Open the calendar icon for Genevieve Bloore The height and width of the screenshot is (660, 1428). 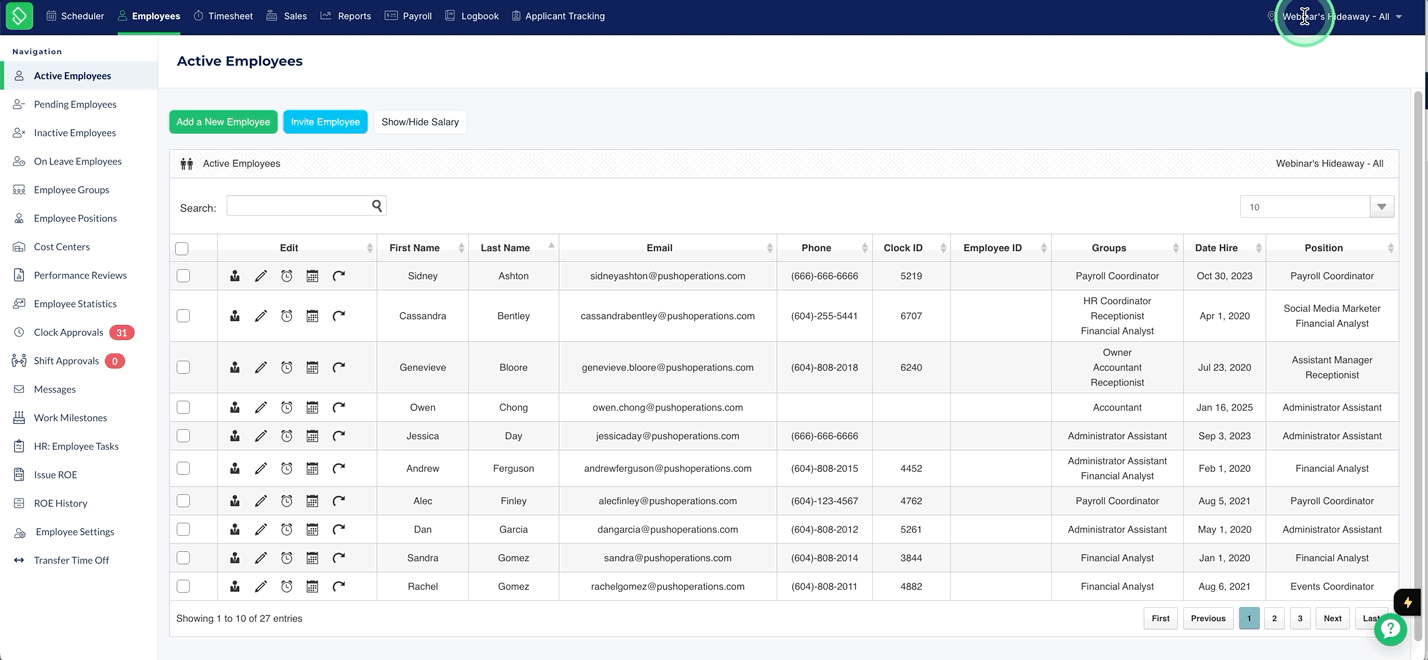click(x=312, y=368)
